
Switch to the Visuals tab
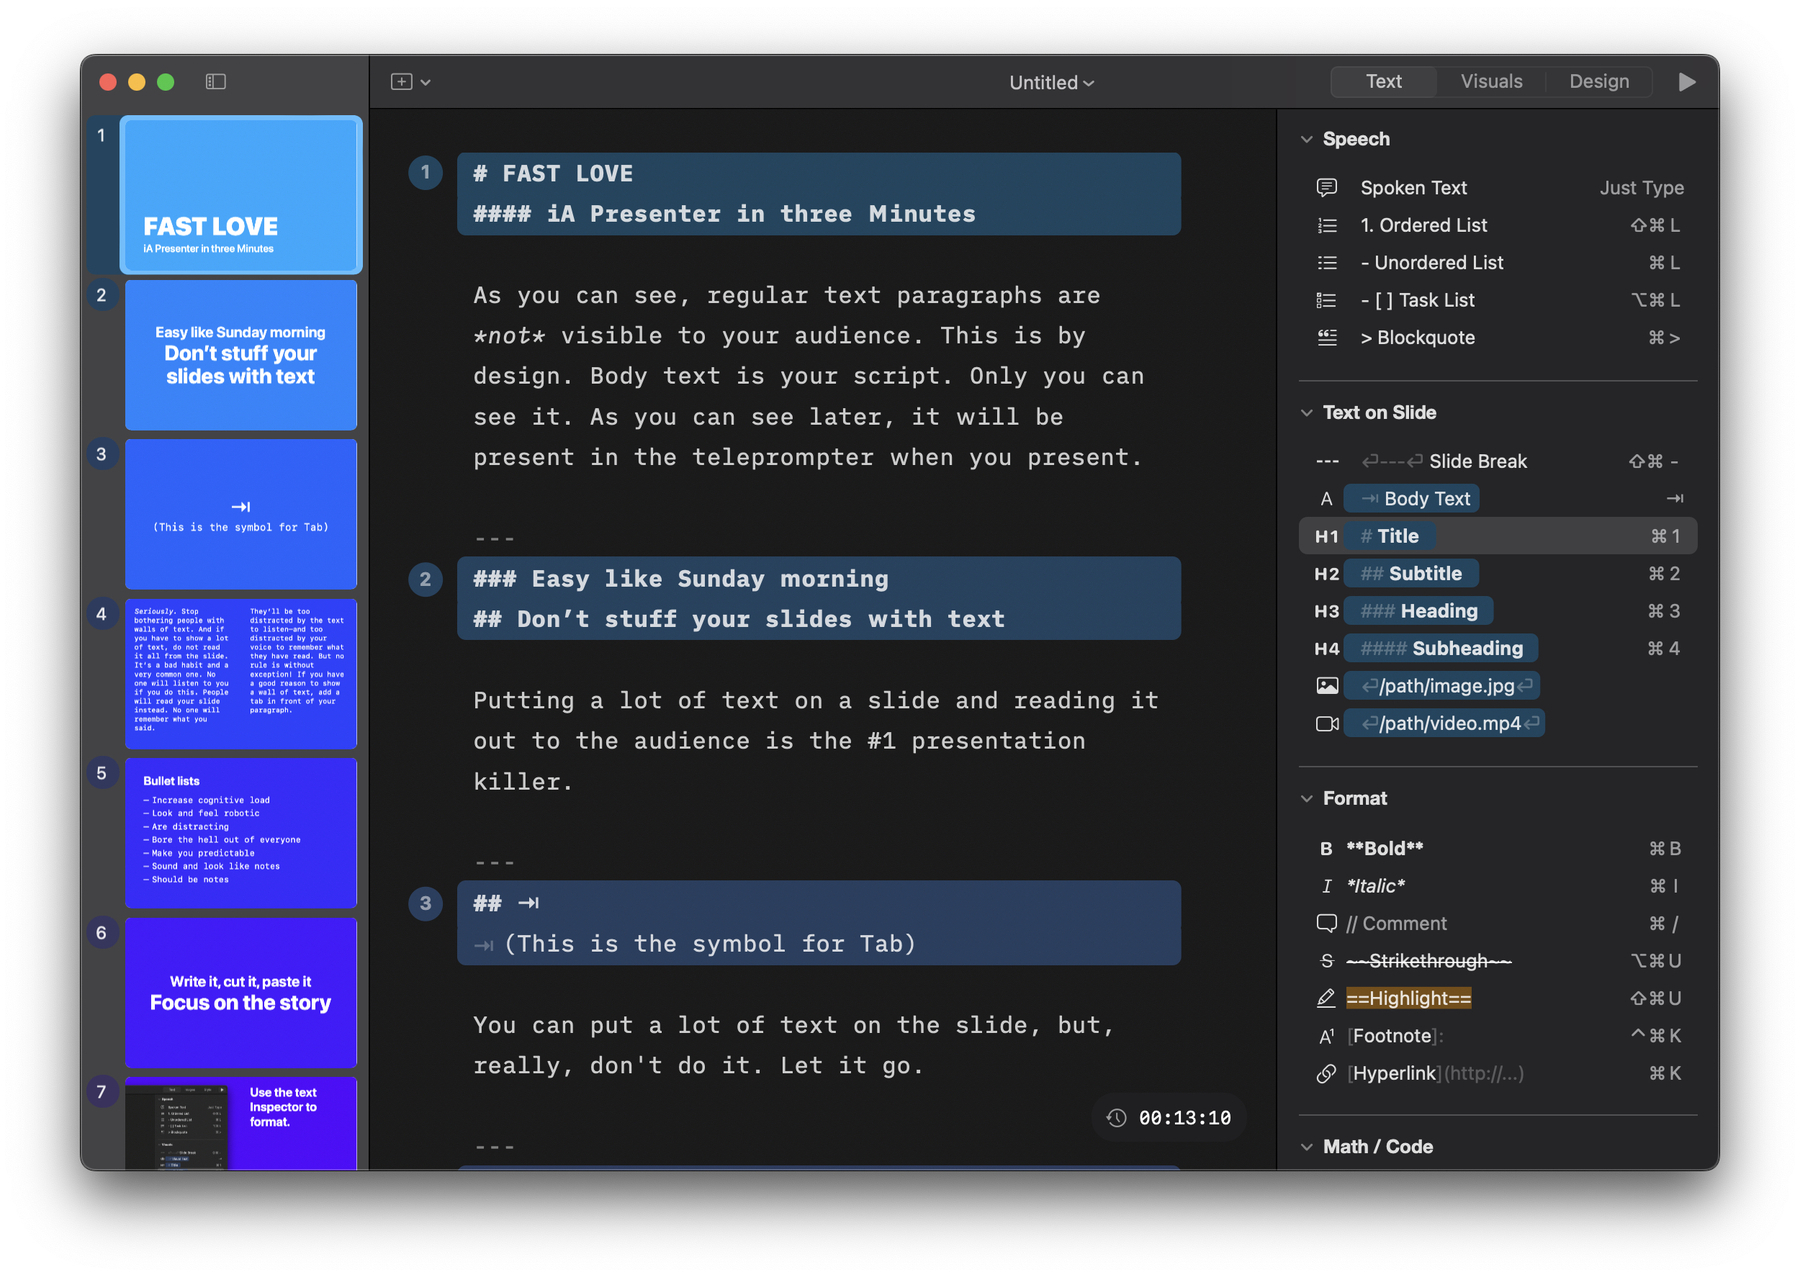[1491, 82]
